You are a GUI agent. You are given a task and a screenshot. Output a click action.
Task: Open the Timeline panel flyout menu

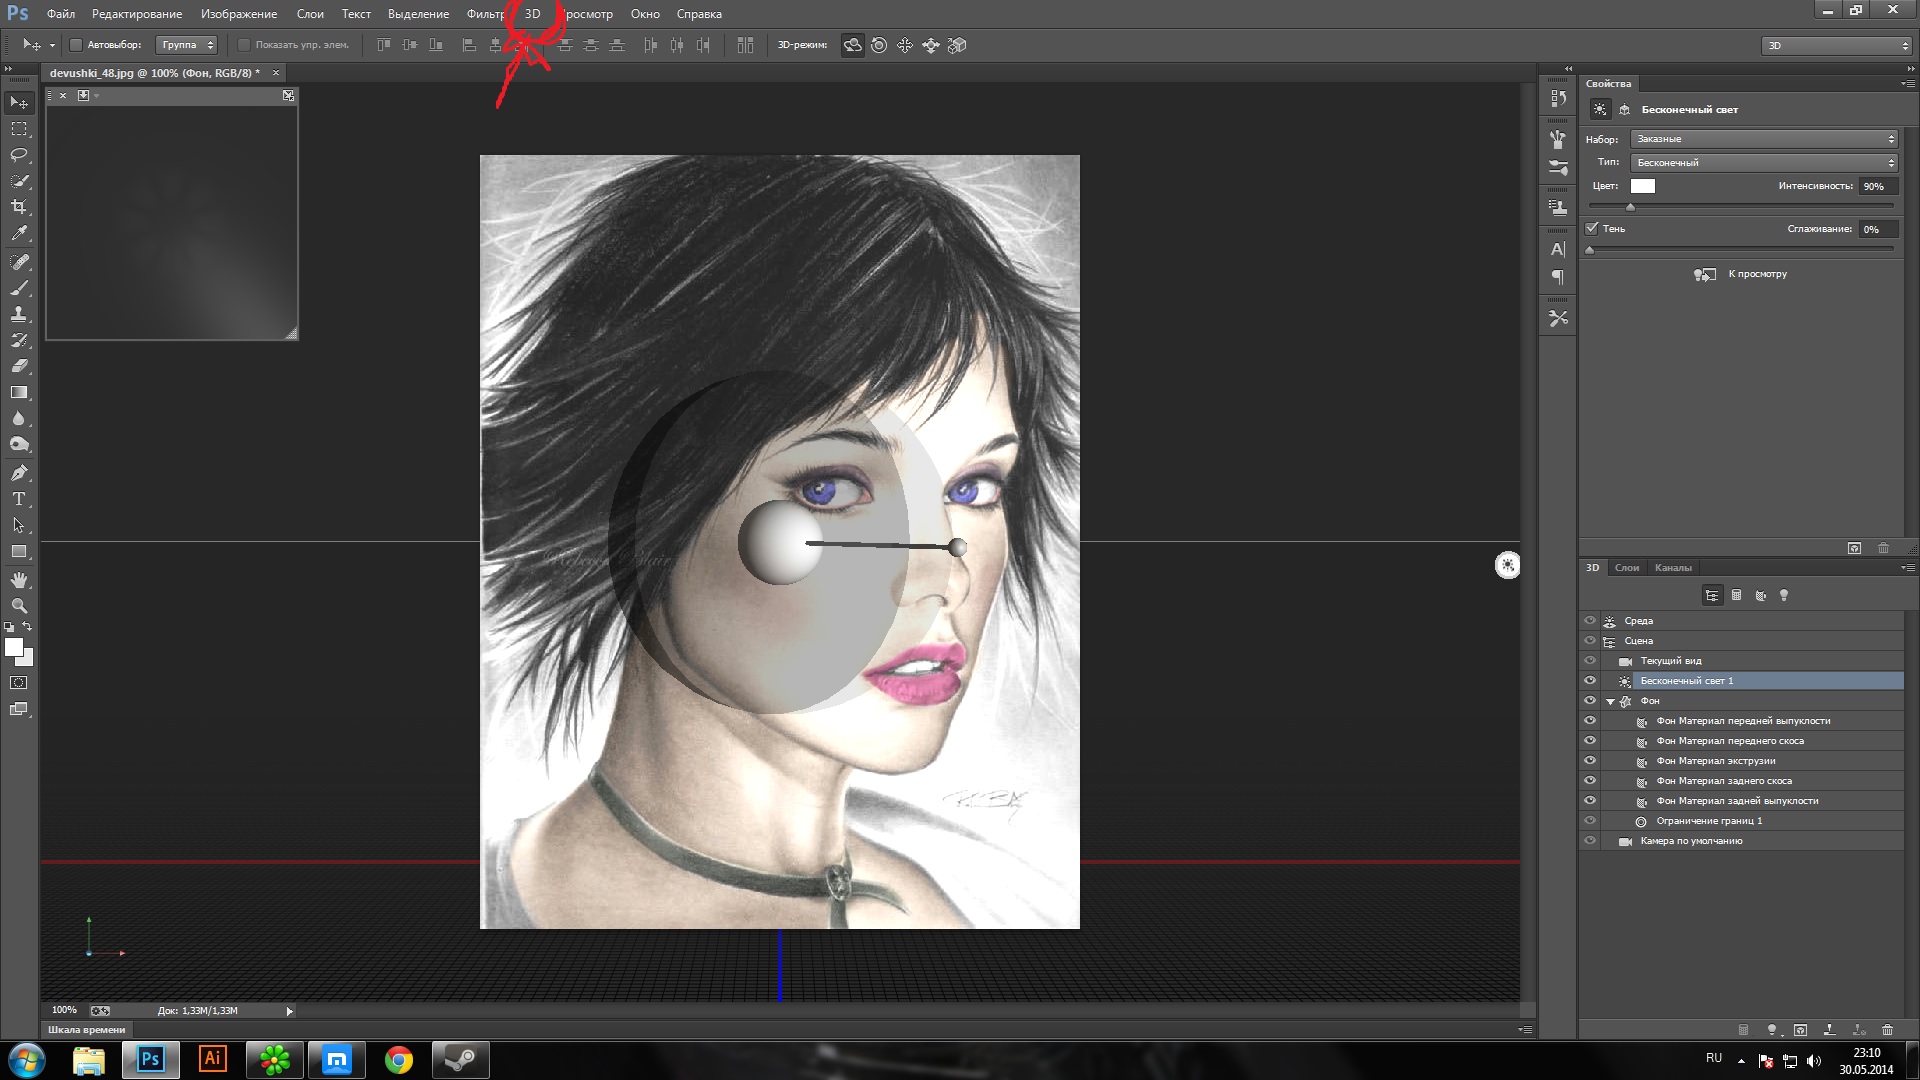[x=1525, y=1029]
